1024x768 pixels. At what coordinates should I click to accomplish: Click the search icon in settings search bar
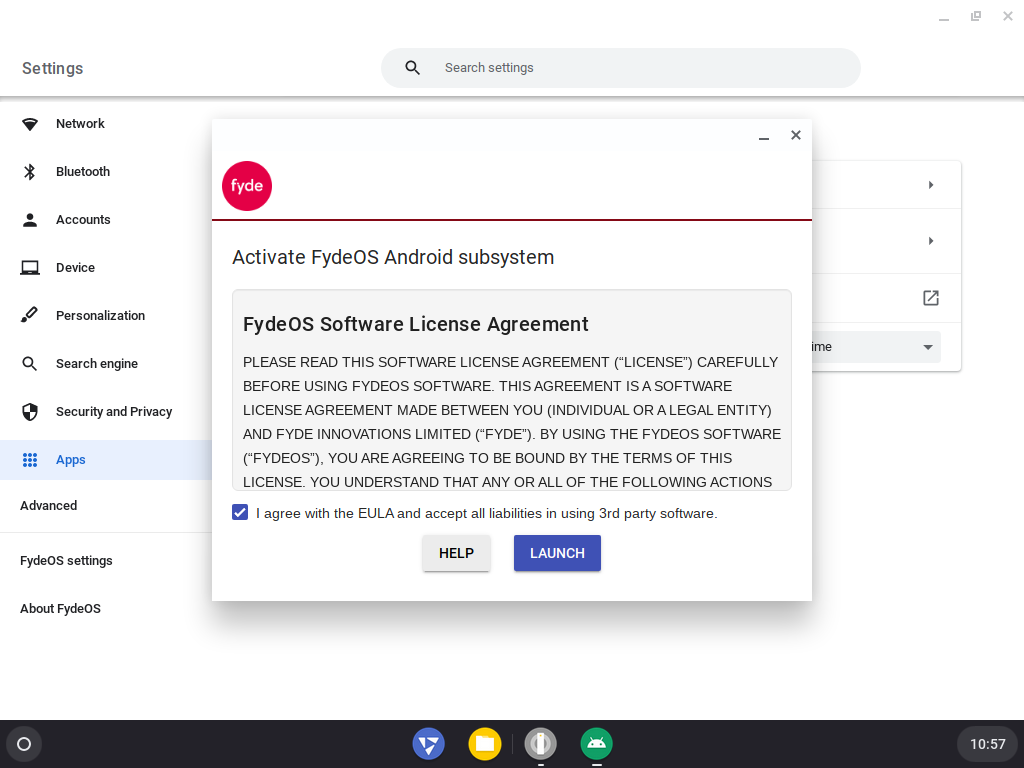click(412, 68)
